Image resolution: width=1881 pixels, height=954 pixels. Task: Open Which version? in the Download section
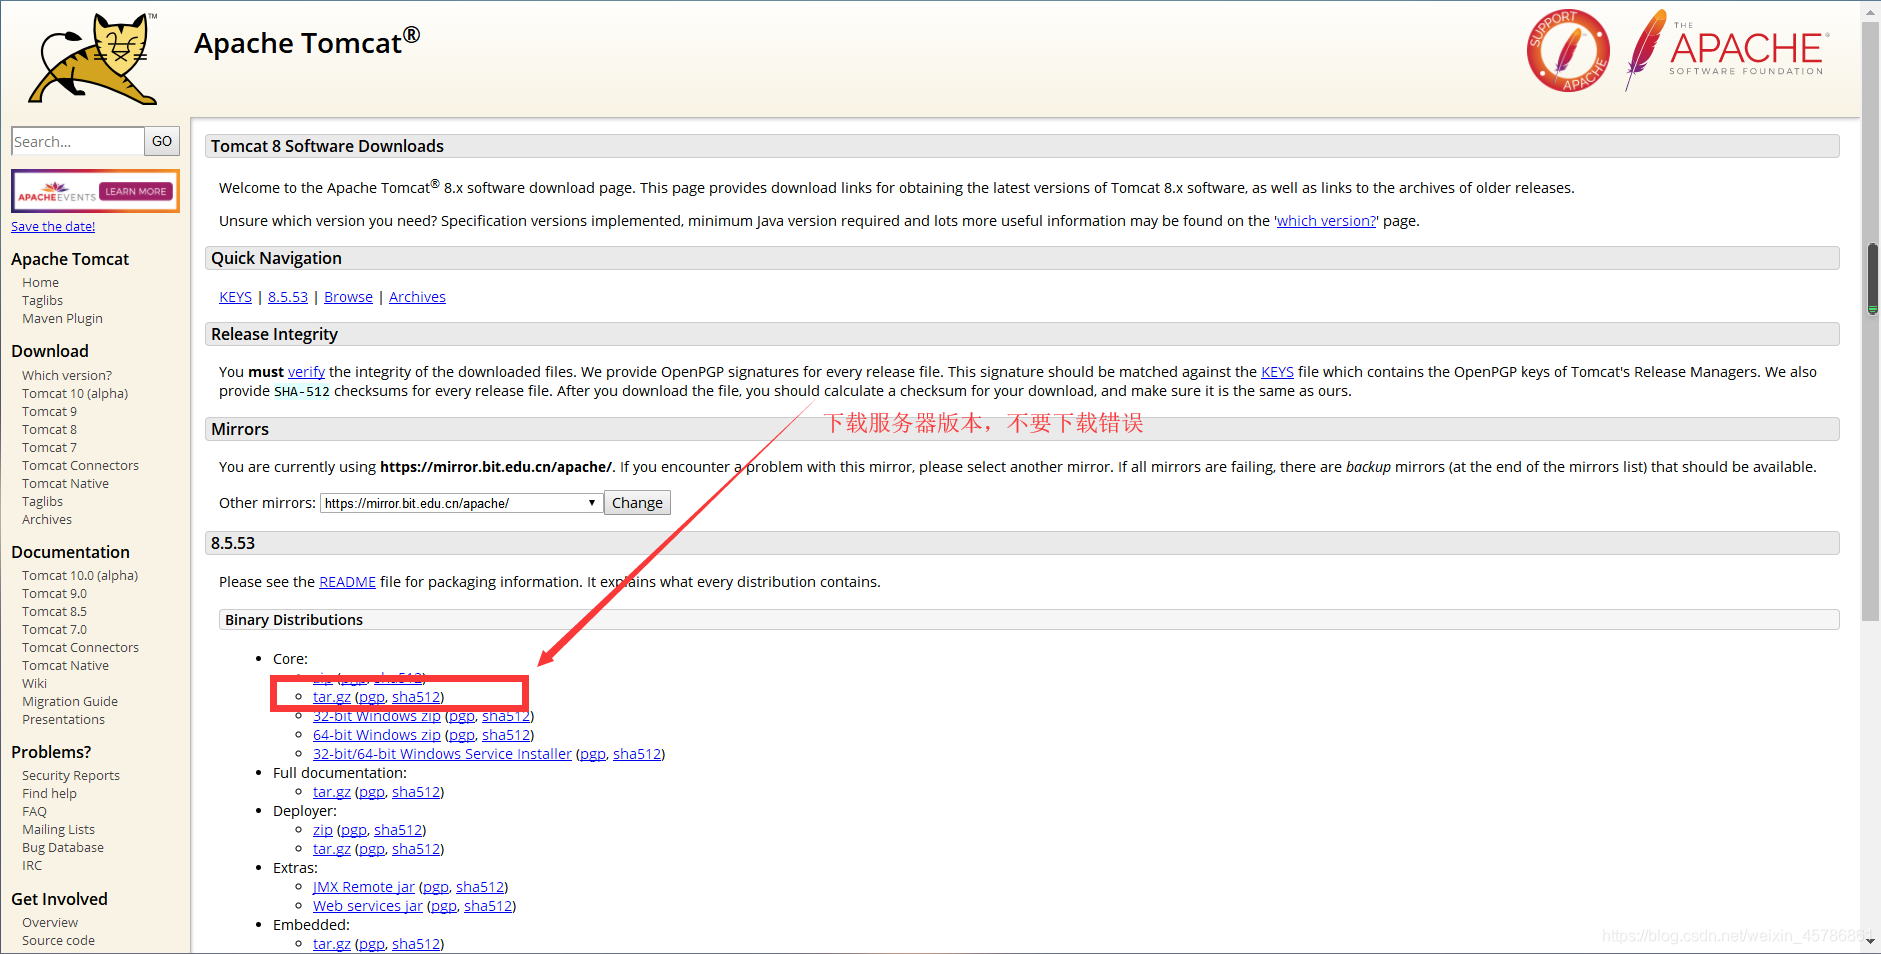tap(67, 376)
